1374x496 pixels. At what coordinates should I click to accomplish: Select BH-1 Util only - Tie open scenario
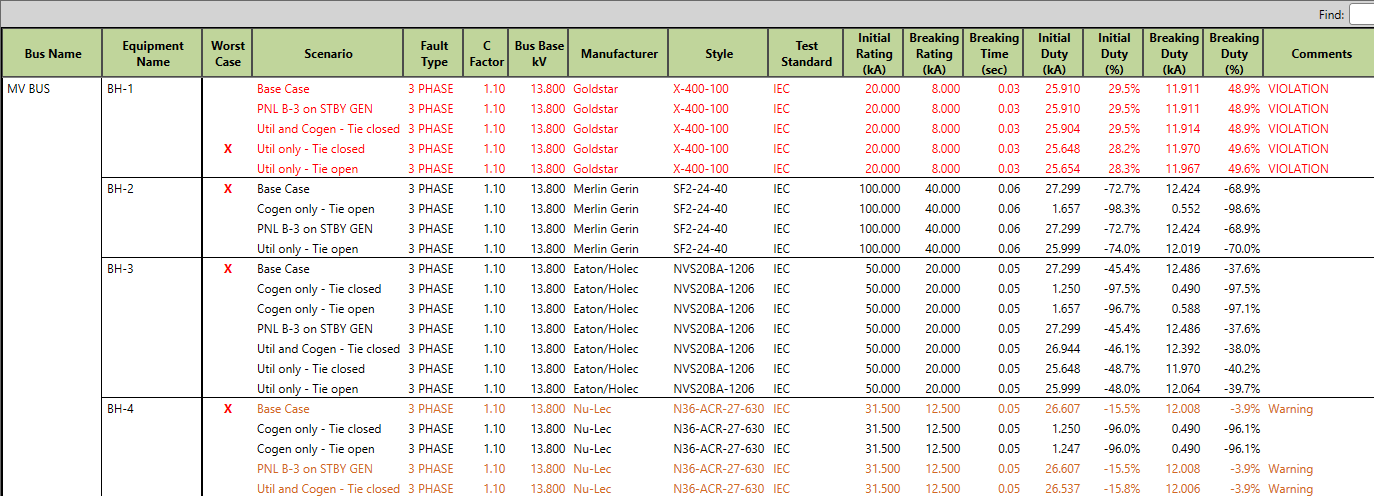307,169
